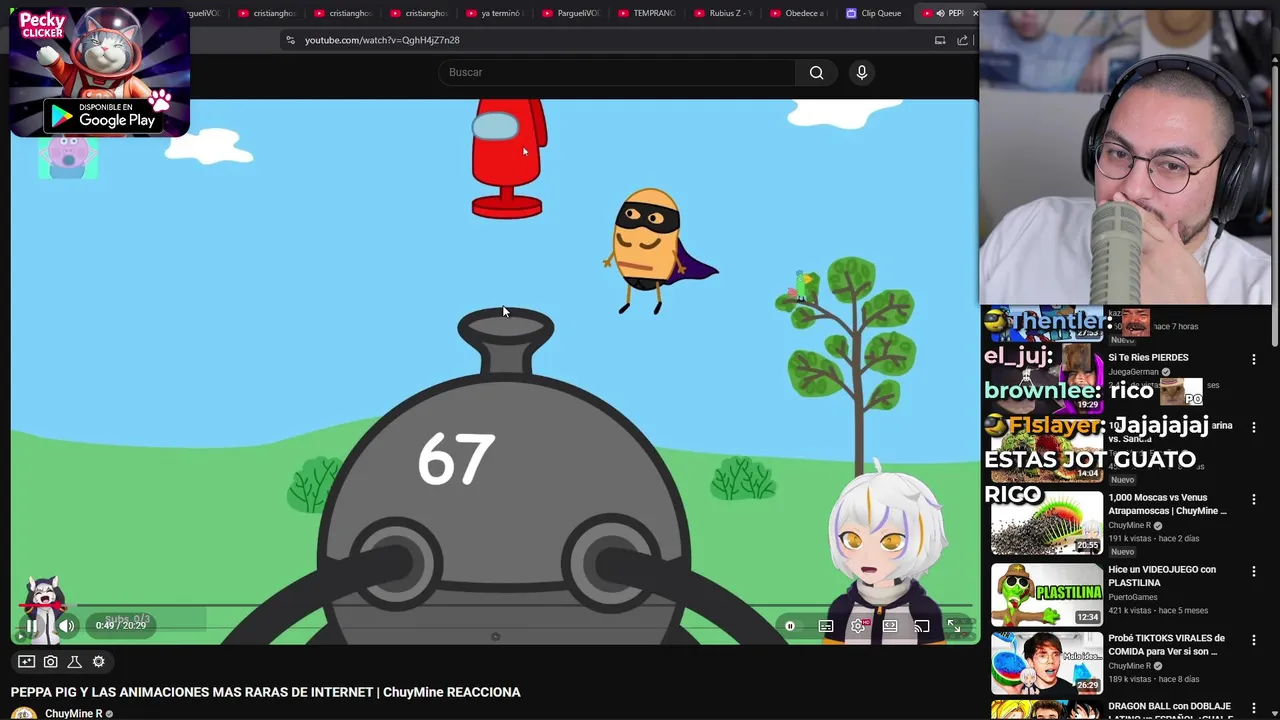The height and width of the screenshot is (720, 1280).
Task: Switch to the "ya terminó" browser tab
Action: click(494, 13)
